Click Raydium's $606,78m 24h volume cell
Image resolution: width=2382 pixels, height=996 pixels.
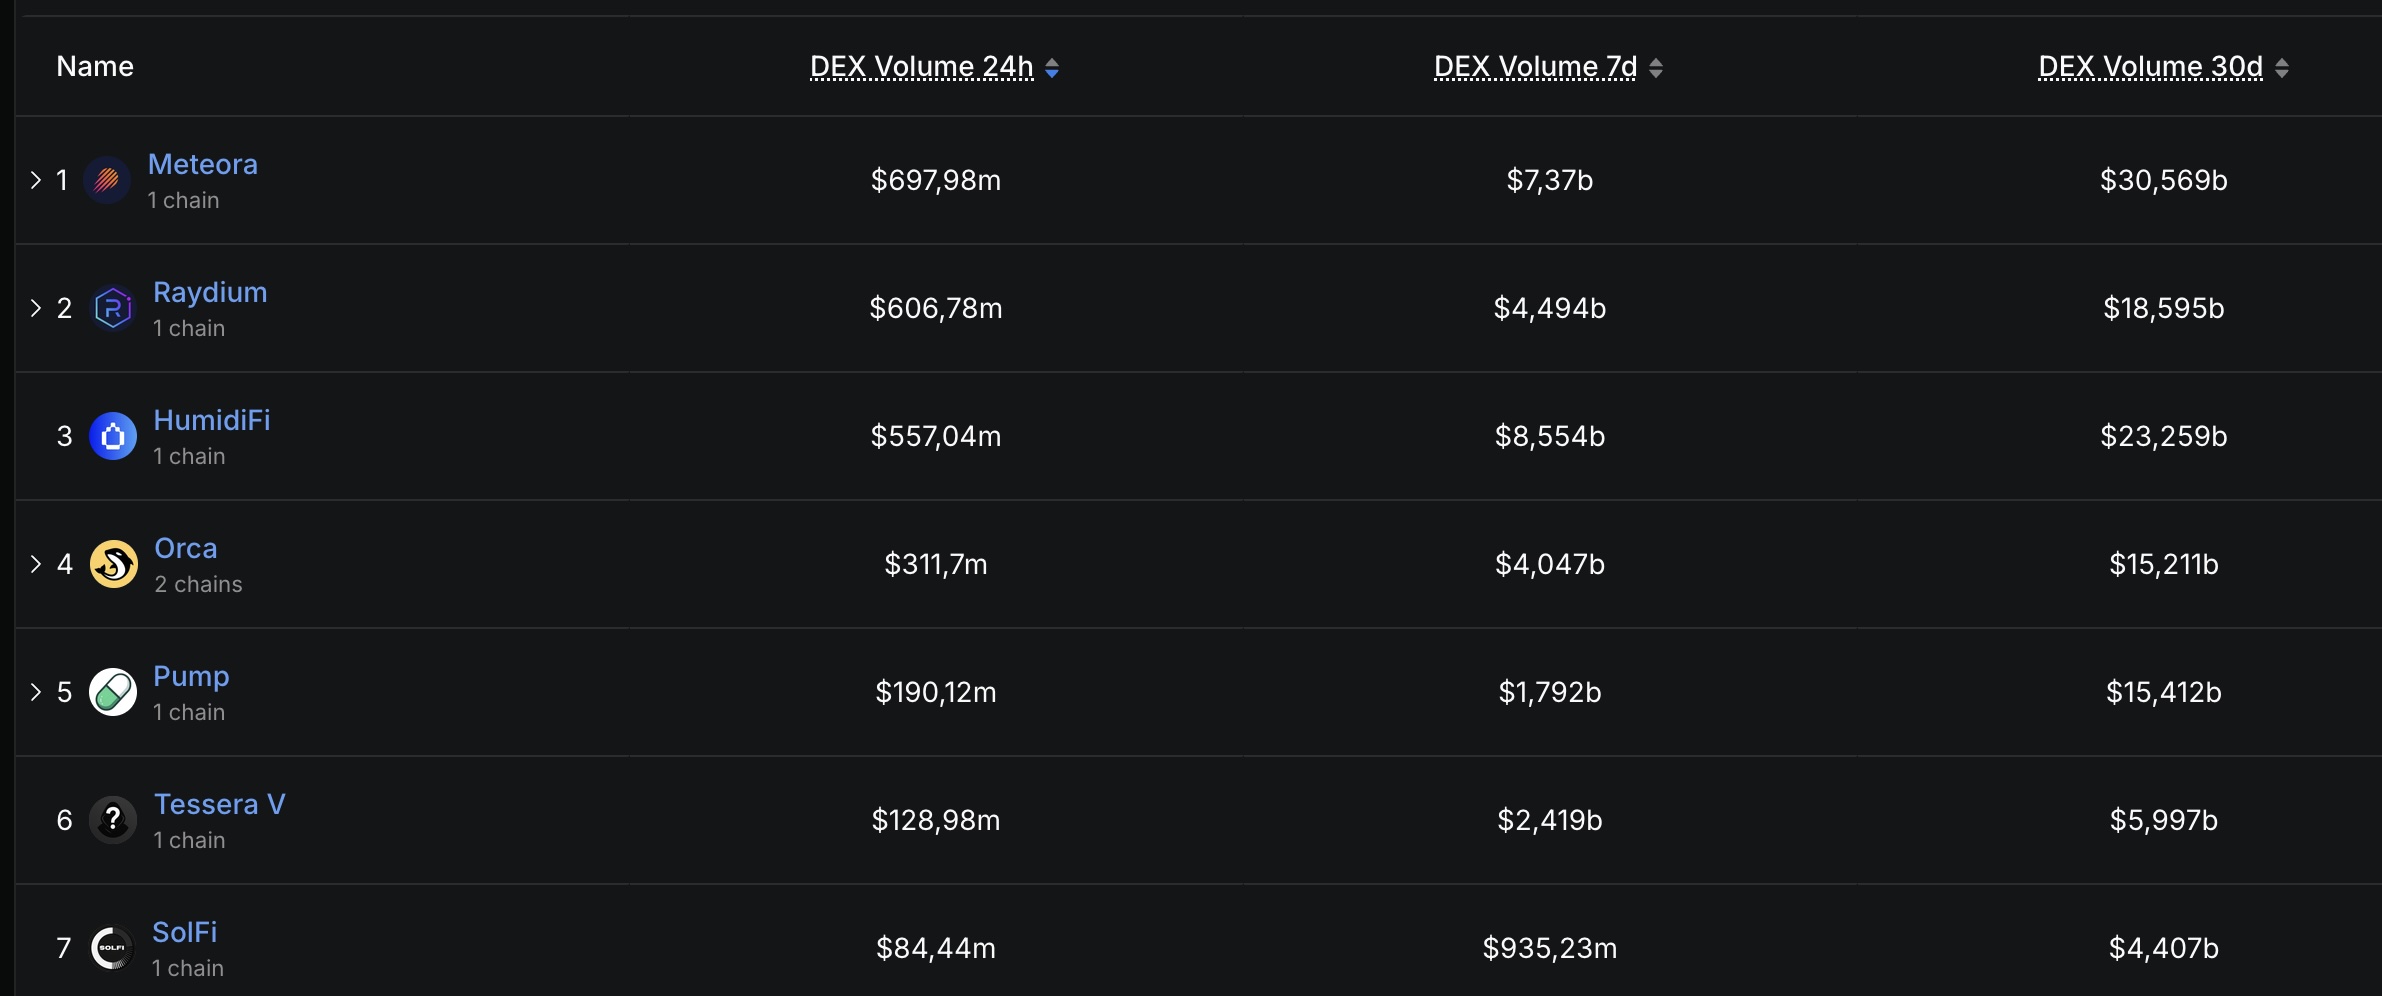(x=936, y=308)
